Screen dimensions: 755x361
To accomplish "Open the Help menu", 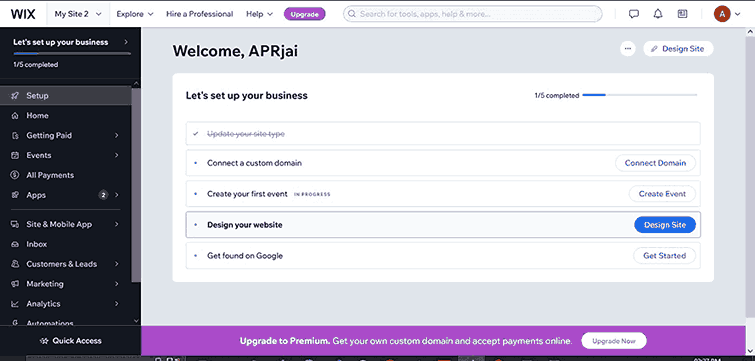I will 260,14.
